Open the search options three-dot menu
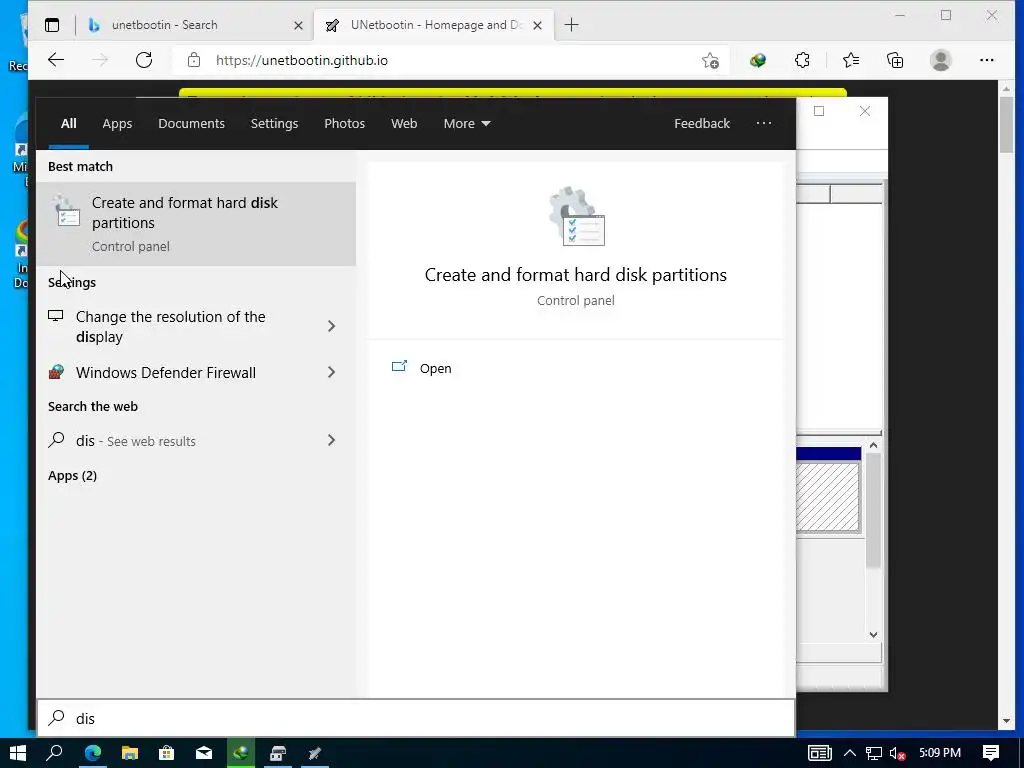1024x768 pixels. 763,123
